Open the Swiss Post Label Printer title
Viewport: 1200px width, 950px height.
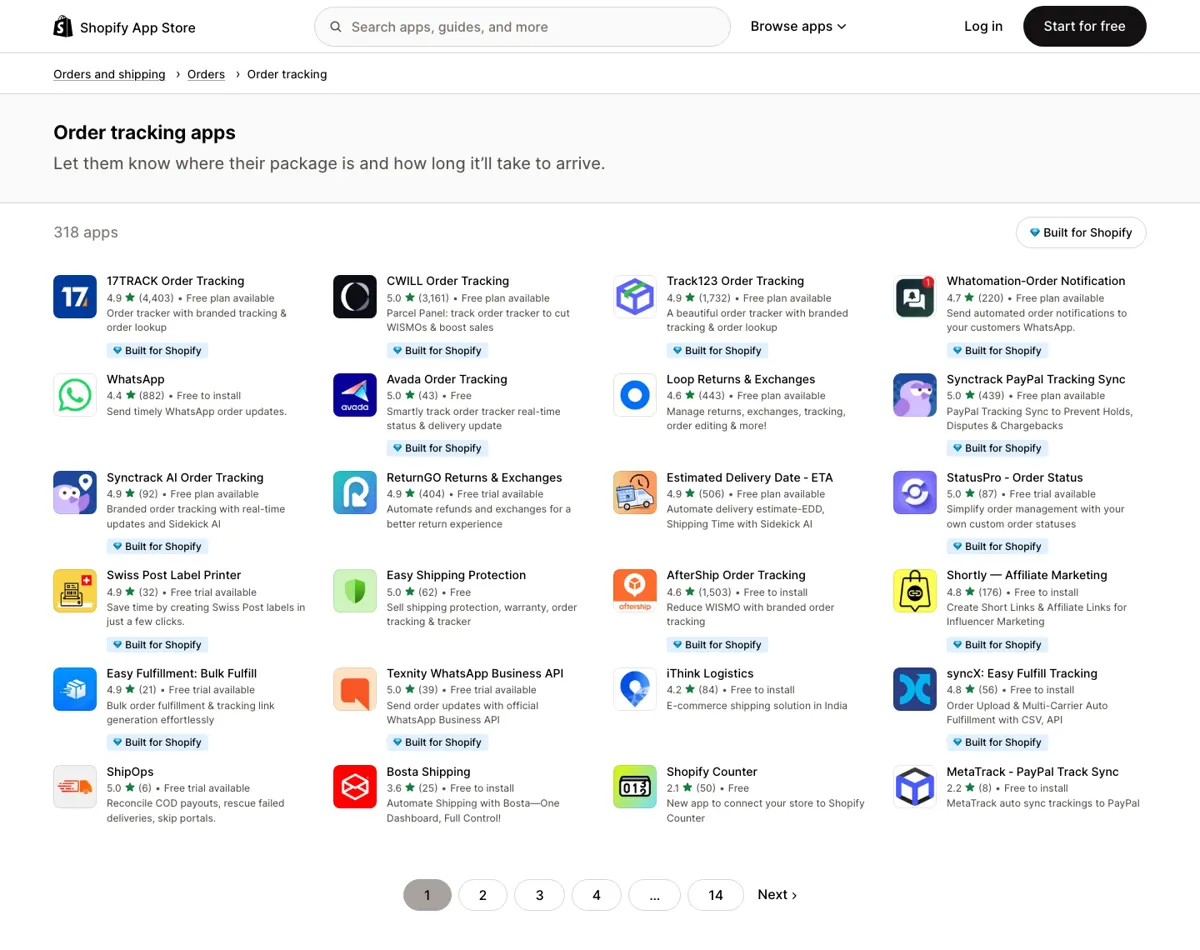coord(174,575)
